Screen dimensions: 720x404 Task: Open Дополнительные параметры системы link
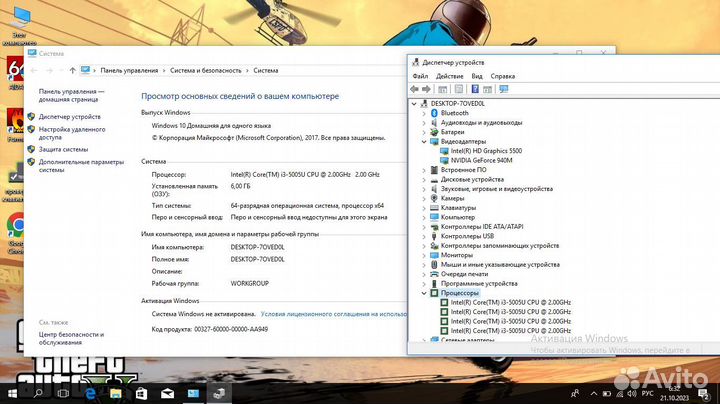click(x=81, y=166)
